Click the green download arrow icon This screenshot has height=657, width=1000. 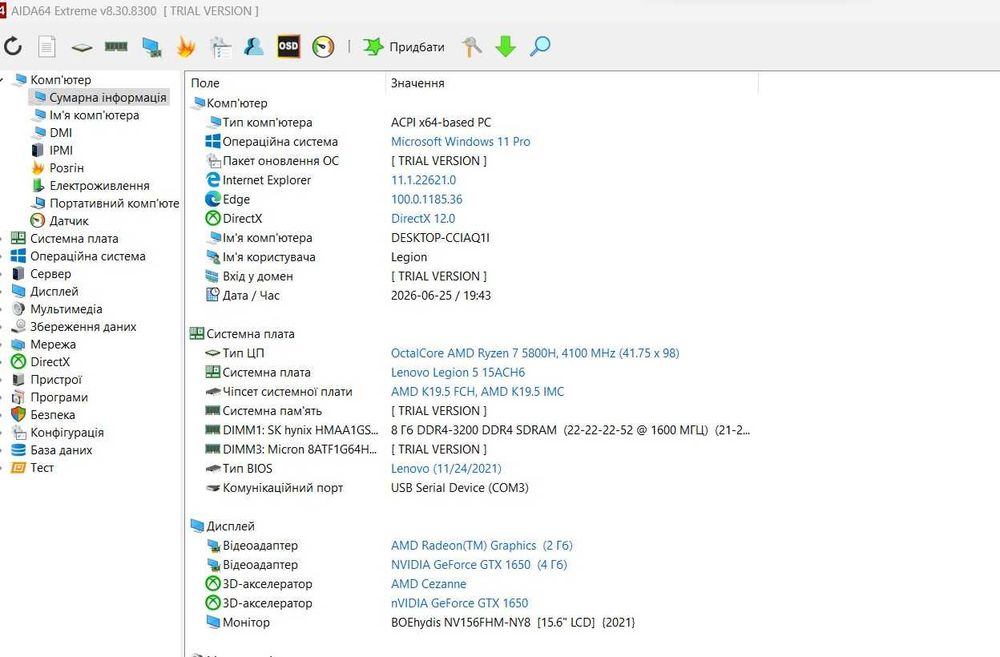point(506,47)
